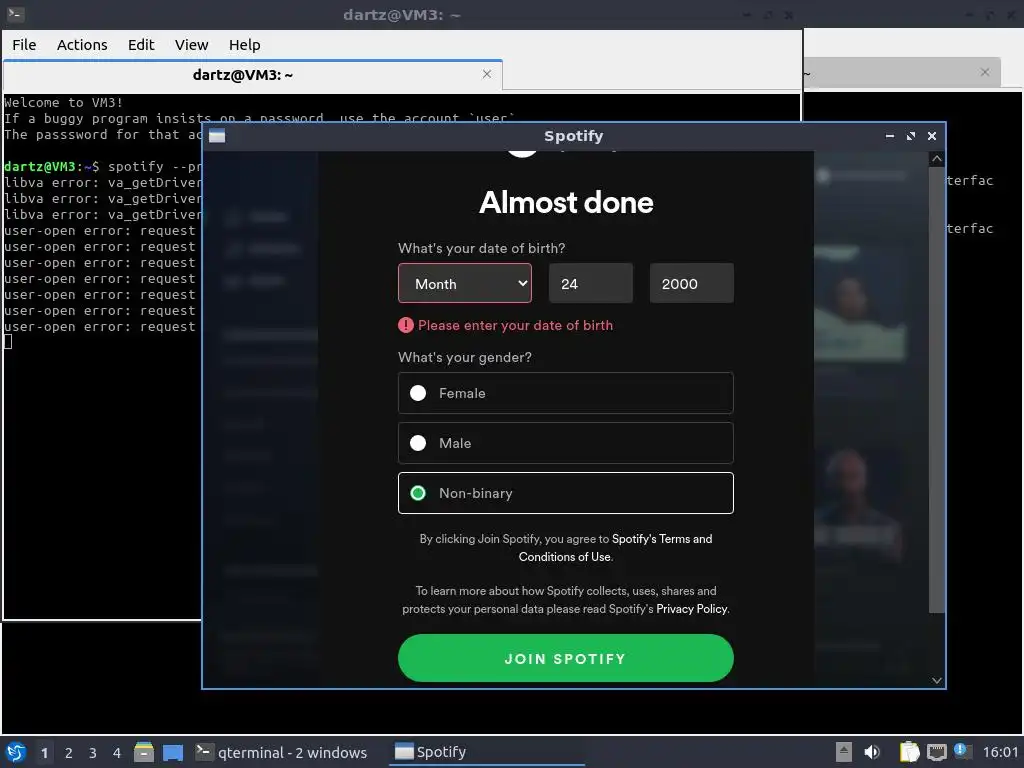This screenshot has height=768, width=1024.
Task: Open Spotify's Terms and Conditions of Use link
Action: point(615,547)
